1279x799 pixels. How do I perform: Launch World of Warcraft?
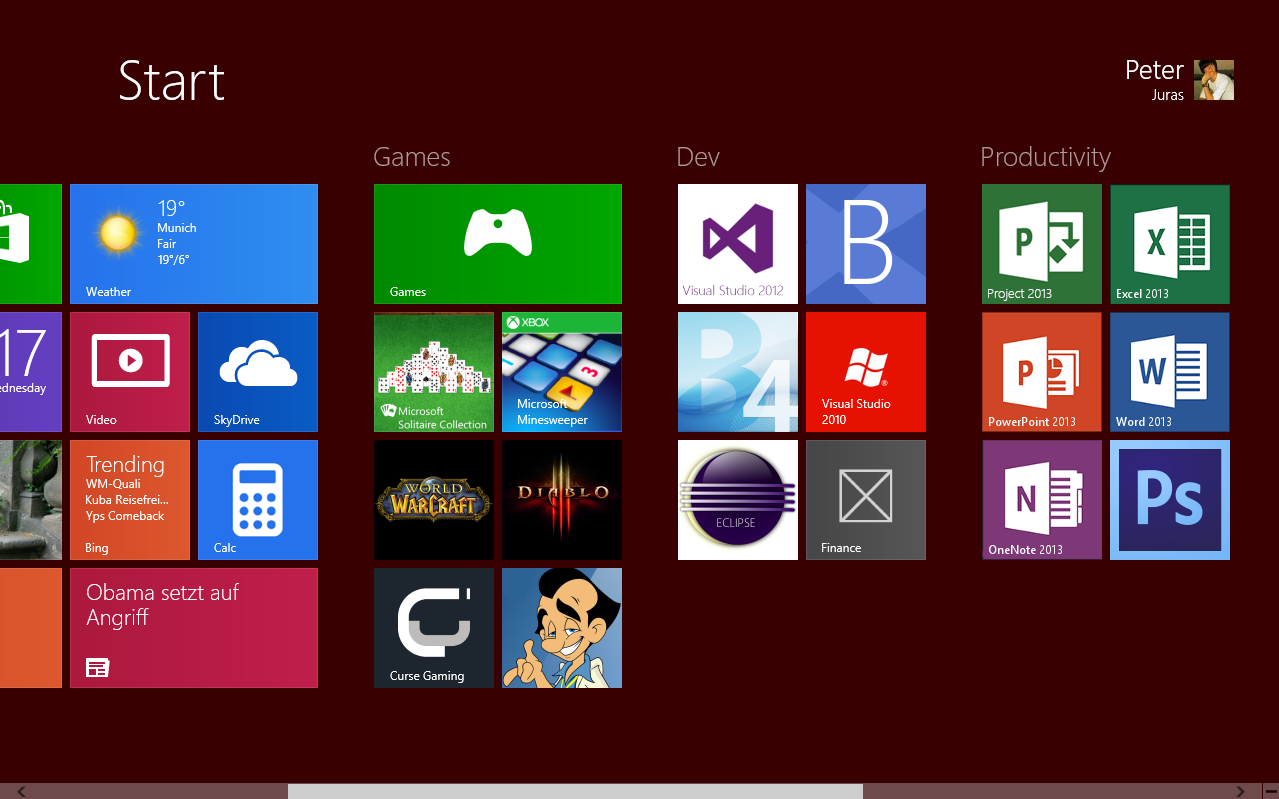[434, 500]
